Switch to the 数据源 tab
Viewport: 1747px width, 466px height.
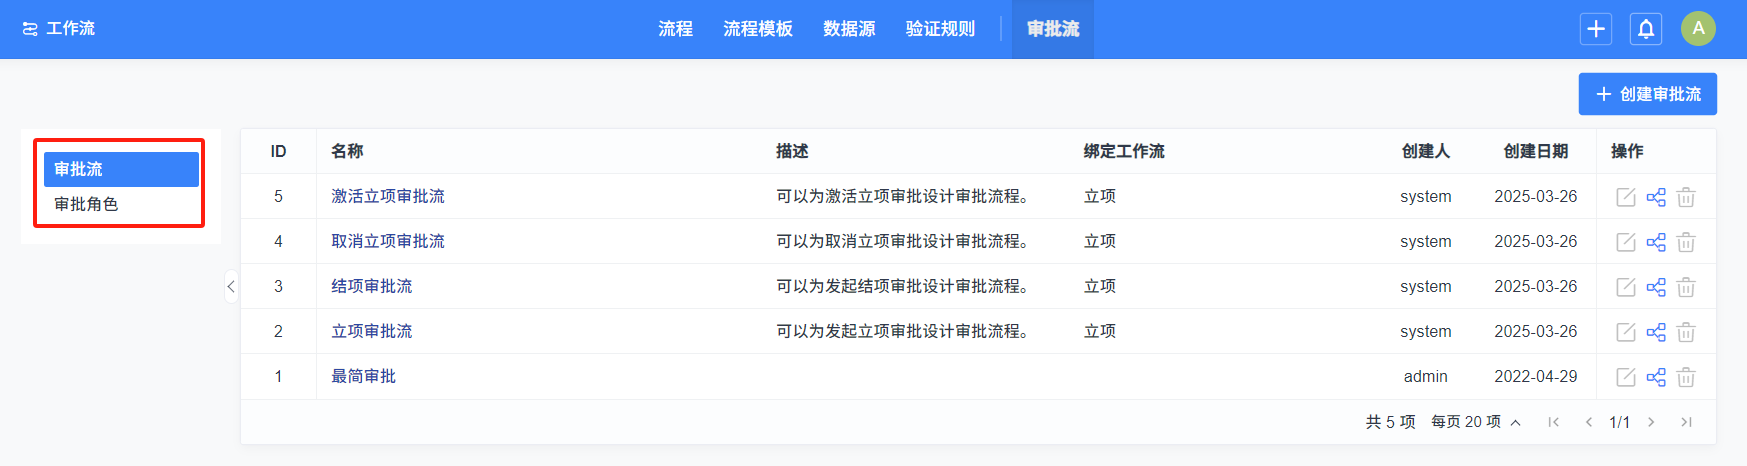[849, 29]
